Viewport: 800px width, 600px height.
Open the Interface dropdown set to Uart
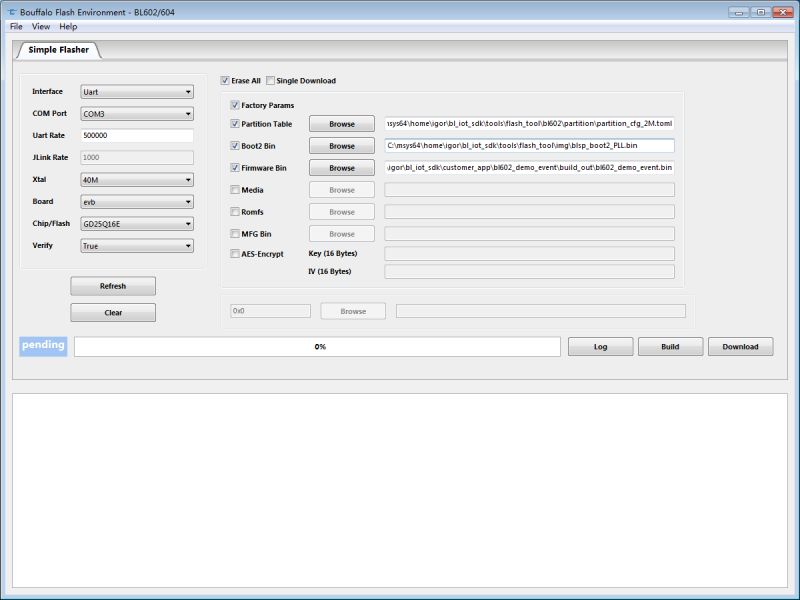click(x=137, y=92)
